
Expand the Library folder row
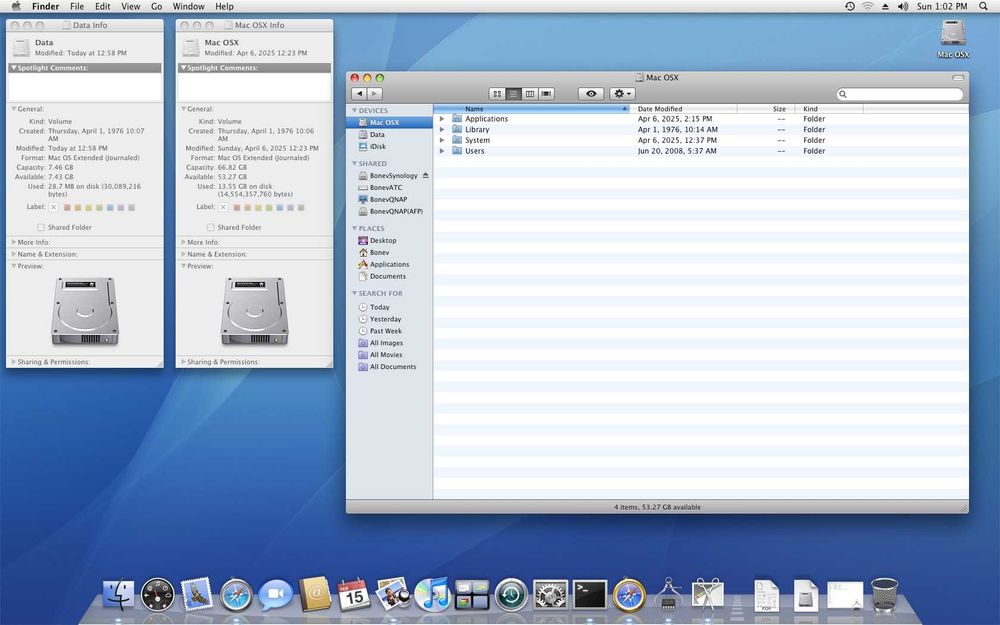point(441,129)
